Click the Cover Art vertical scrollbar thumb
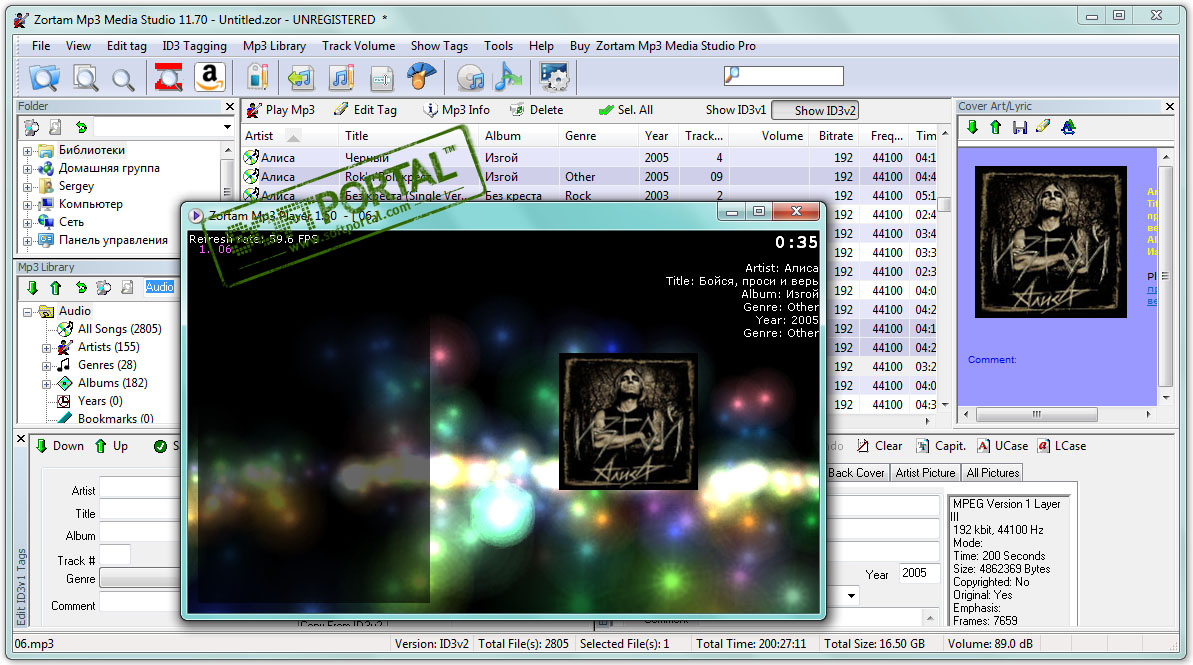Image resolution: width=1193 pixels, height=665 pixels. (1165, 275)
